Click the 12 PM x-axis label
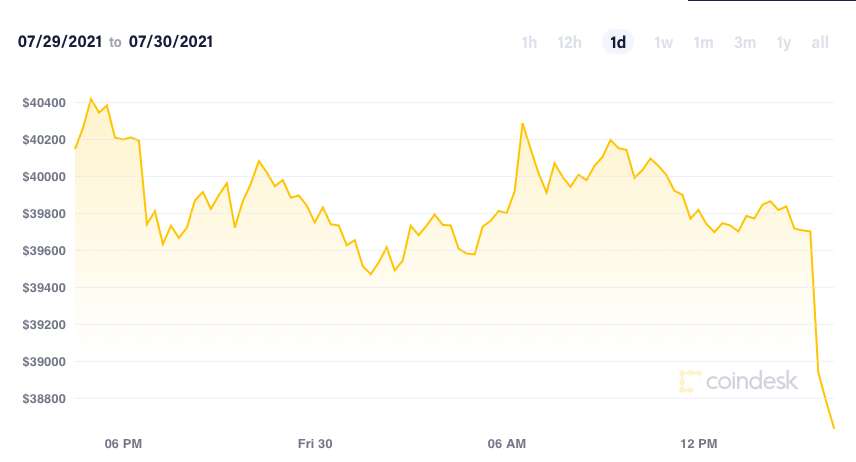This screenshot has width=856, height=462. 699,443
